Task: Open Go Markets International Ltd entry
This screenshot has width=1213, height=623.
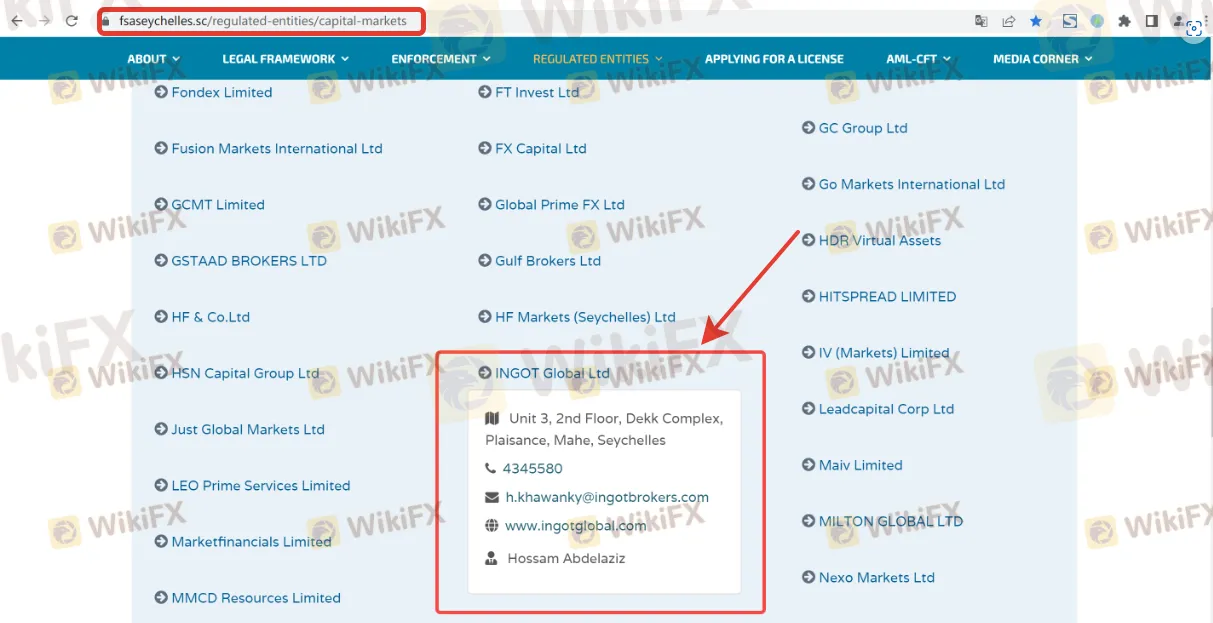Action: (x=912, y=184)
